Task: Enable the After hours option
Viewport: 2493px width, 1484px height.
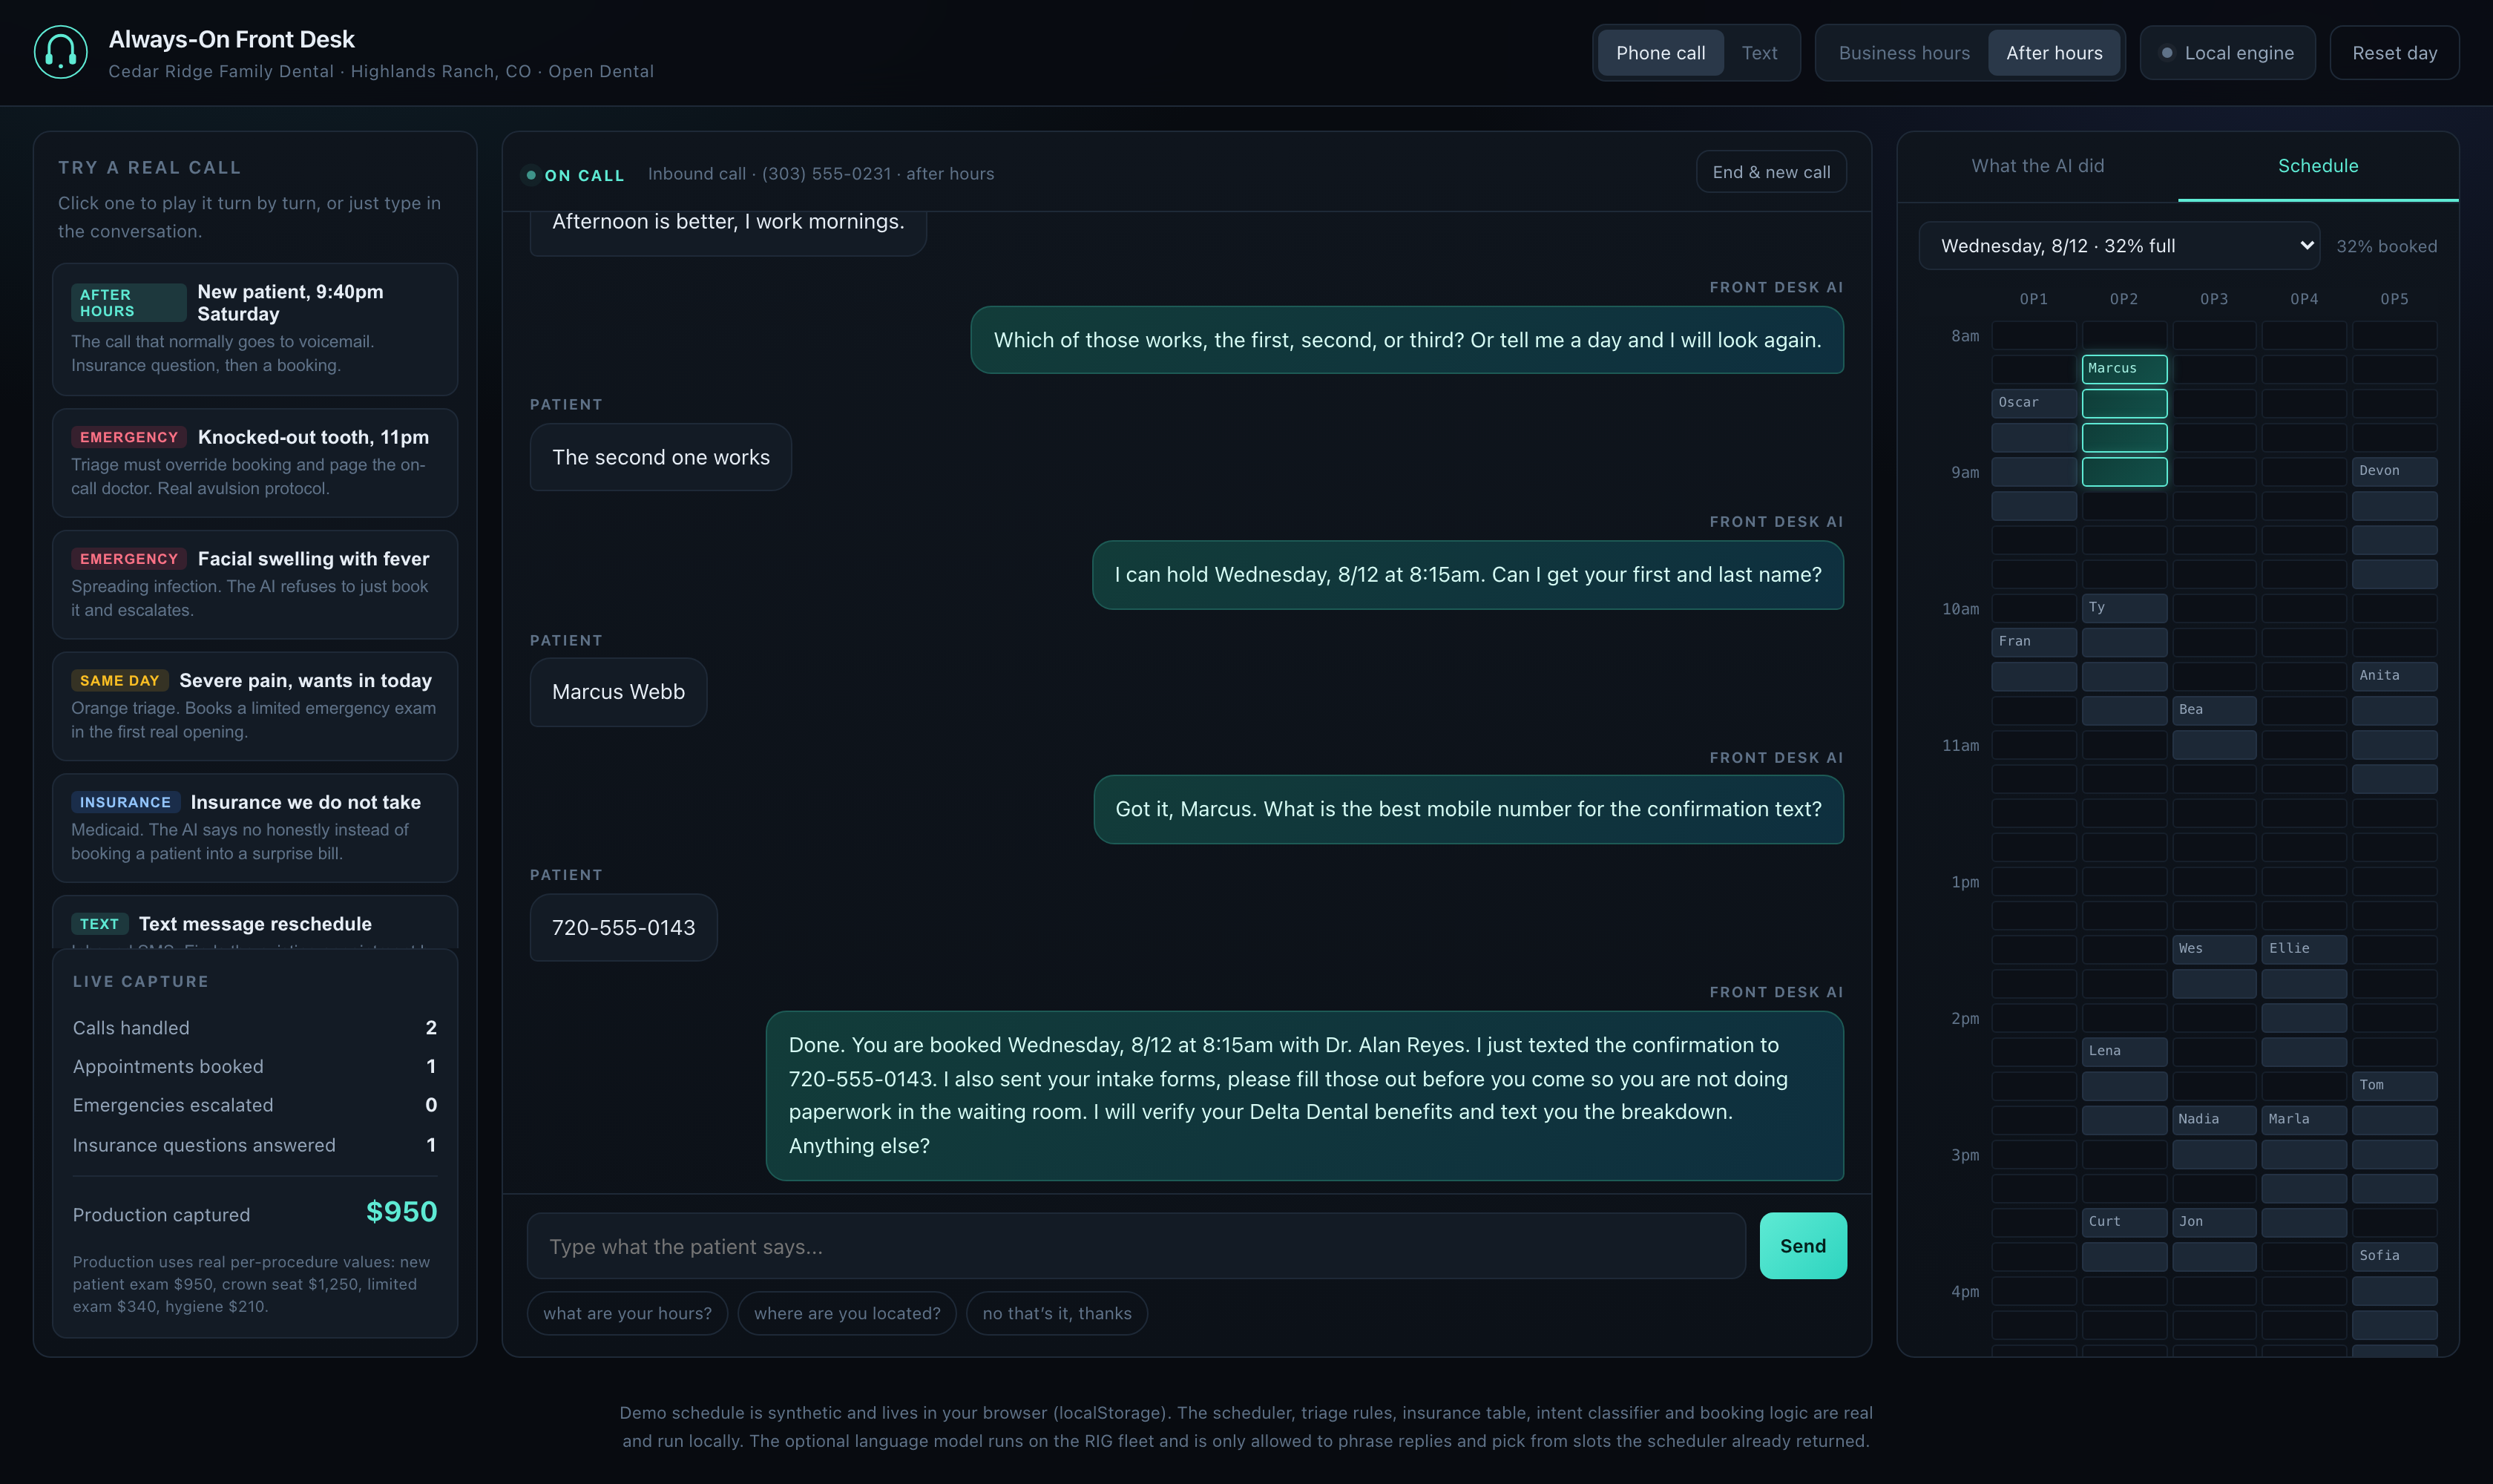Action: 2054,53
